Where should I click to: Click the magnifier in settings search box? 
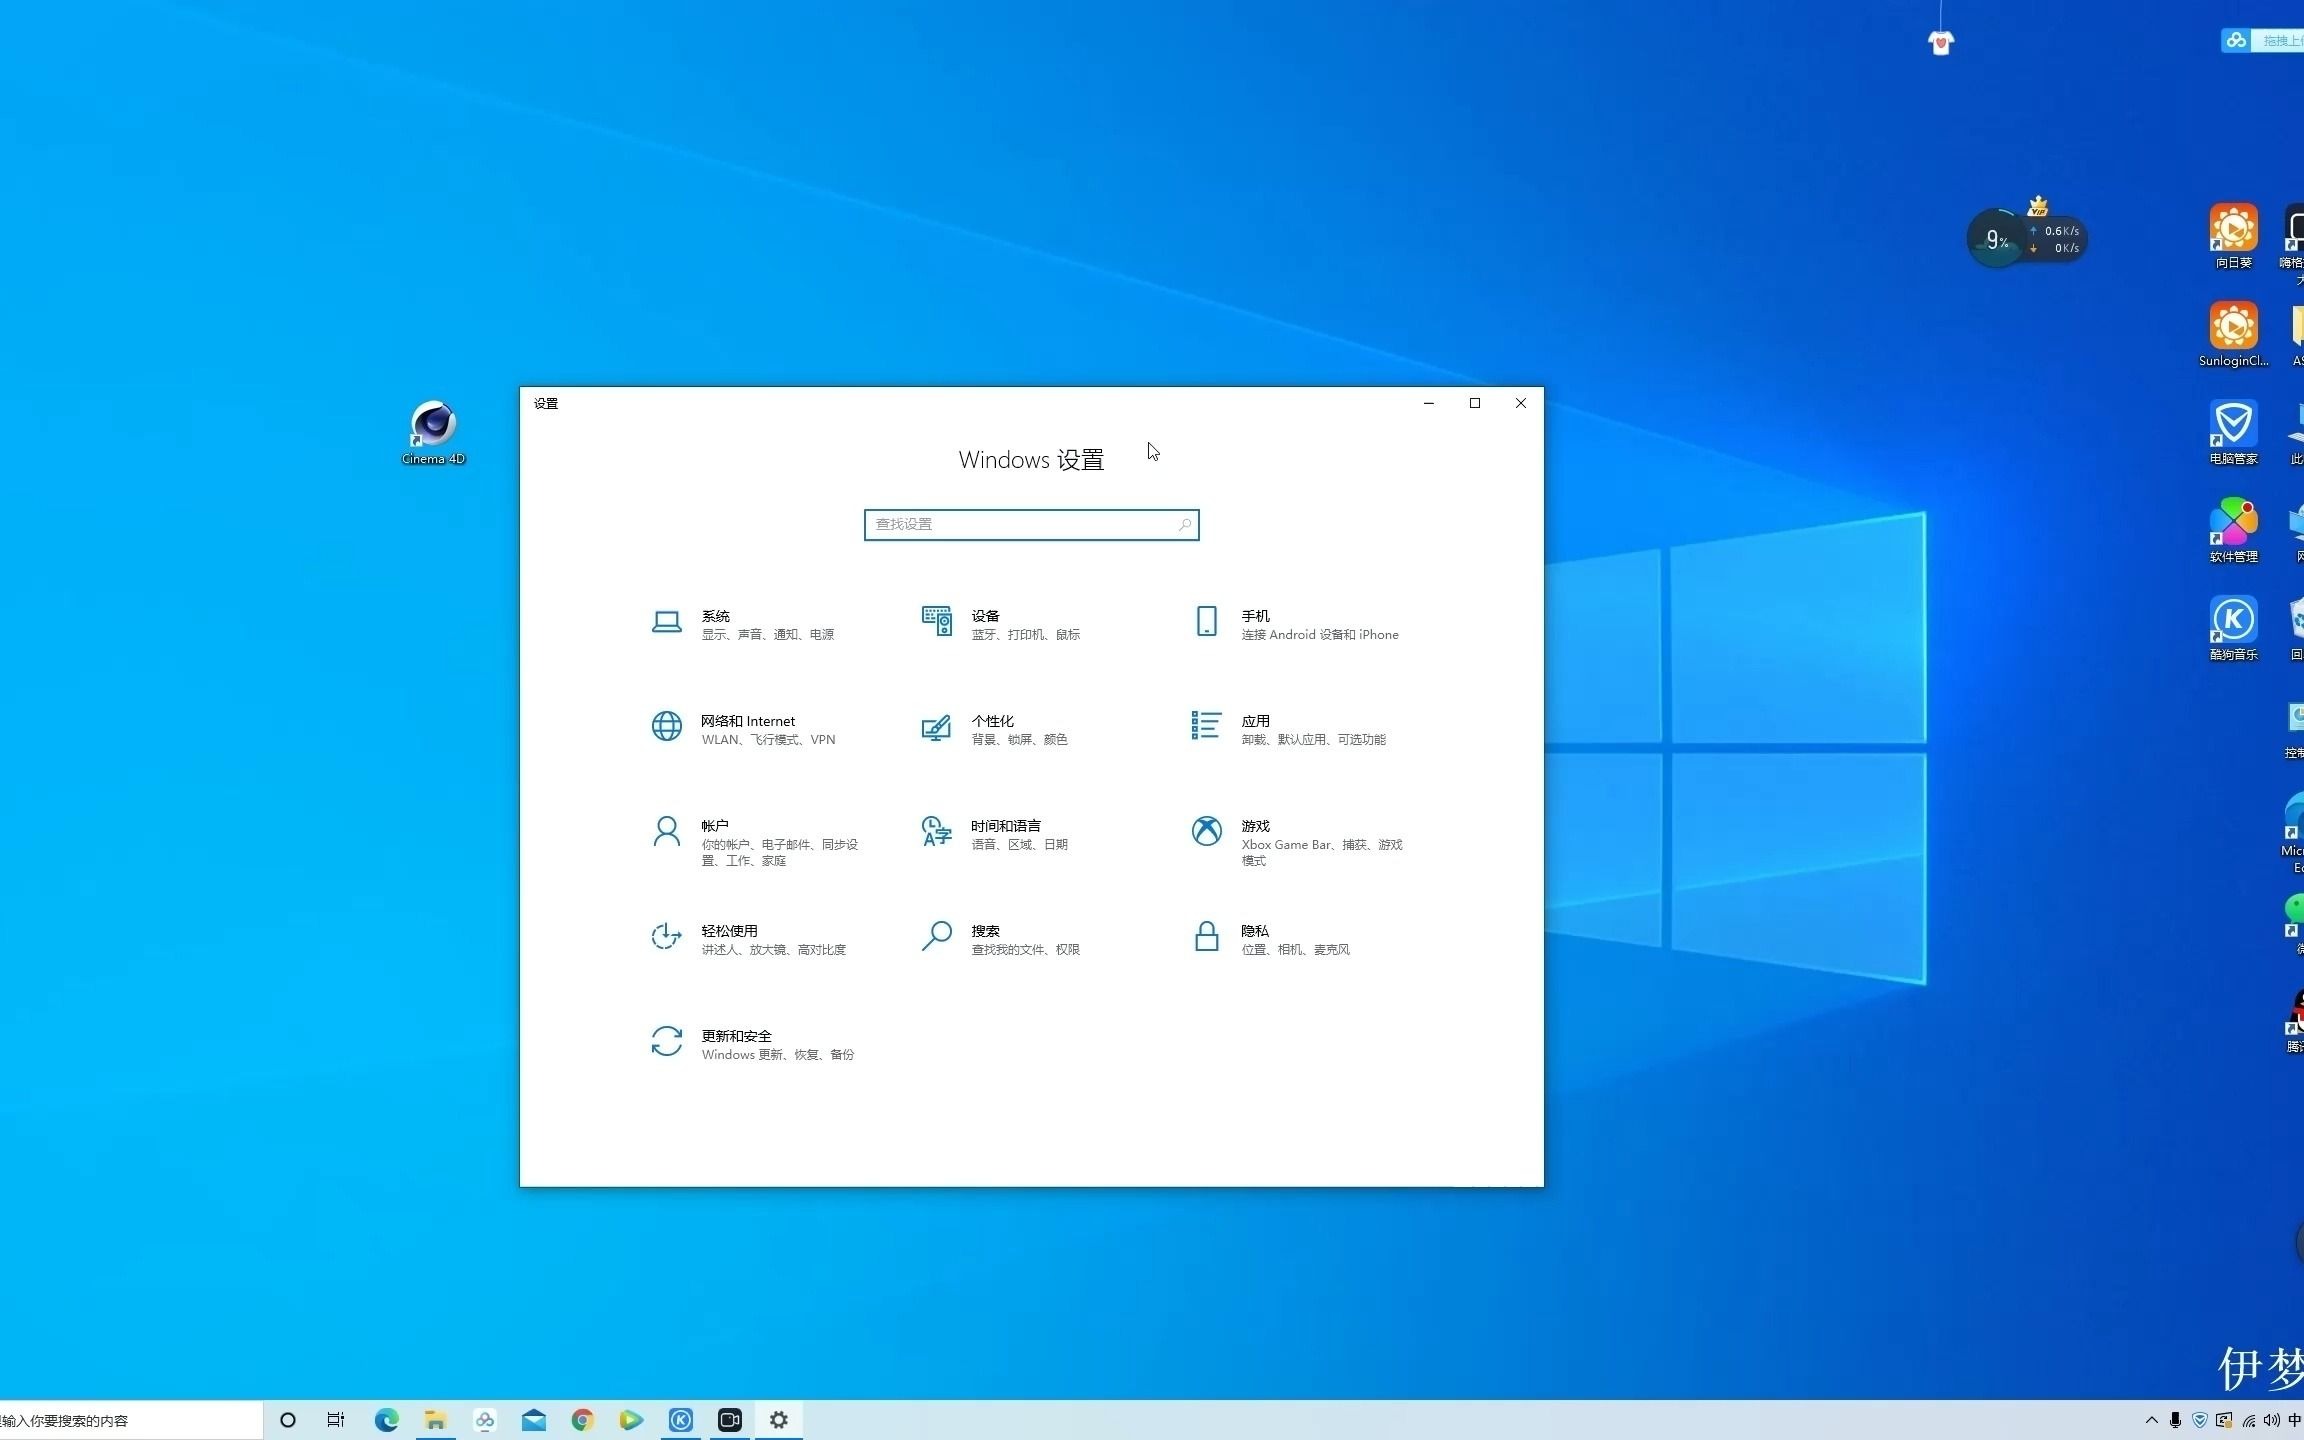click(1184, 524)
